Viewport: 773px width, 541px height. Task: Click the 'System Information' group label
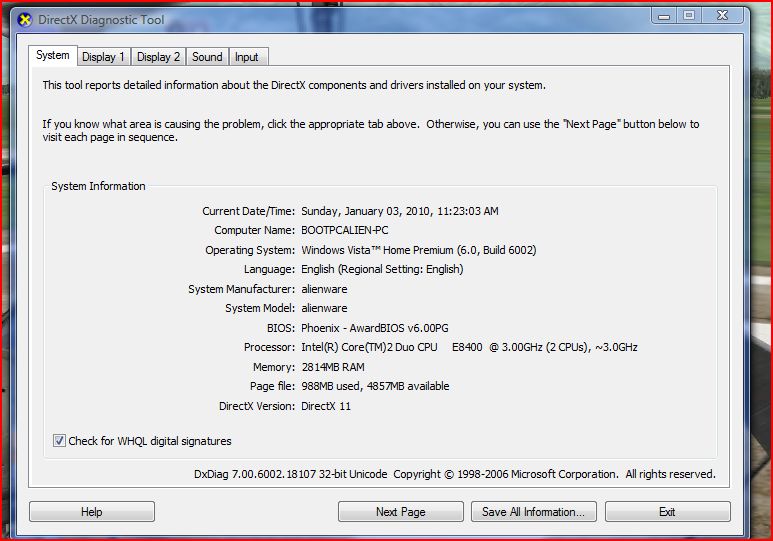coord(98,186)
